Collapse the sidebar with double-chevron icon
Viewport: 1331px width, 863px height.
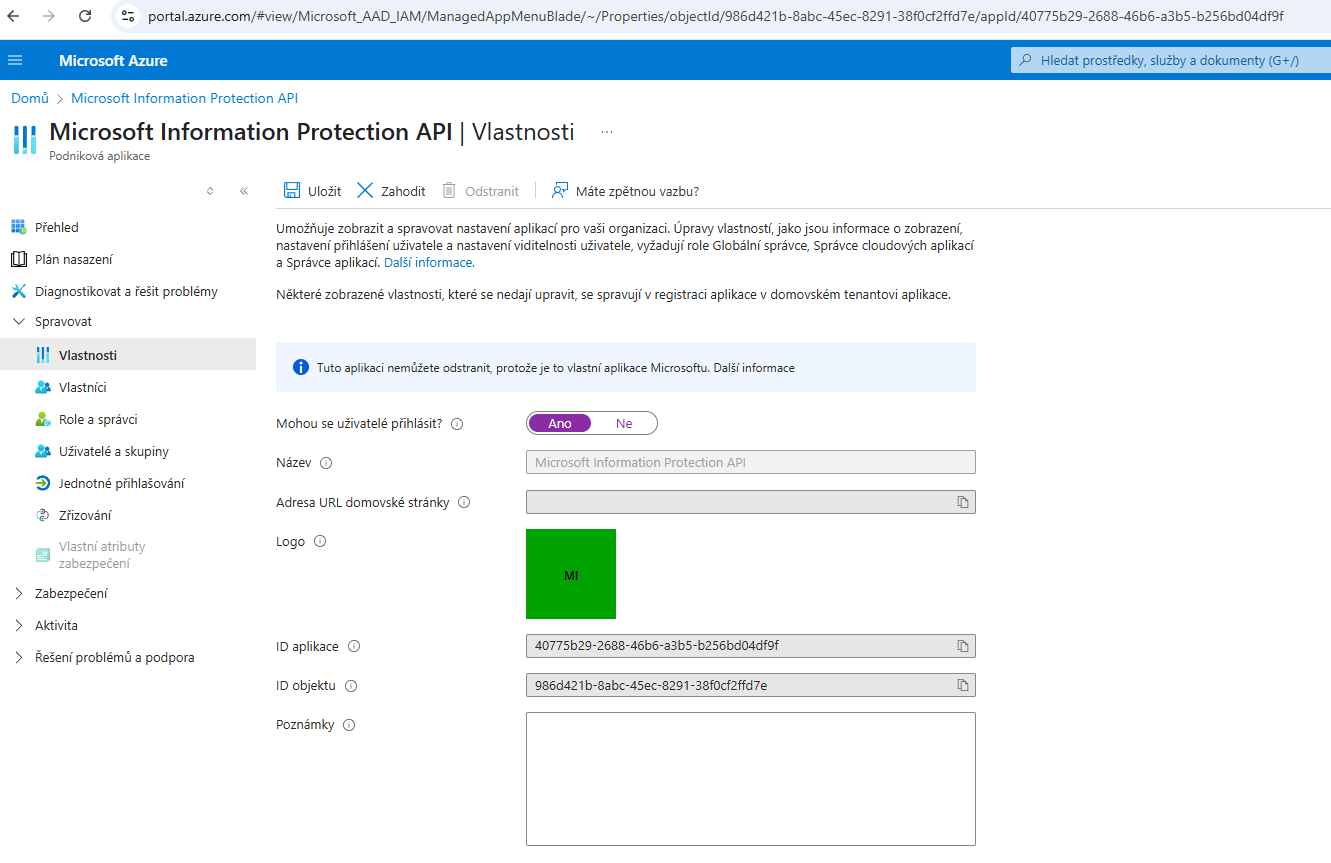click(x=243, y=191)
